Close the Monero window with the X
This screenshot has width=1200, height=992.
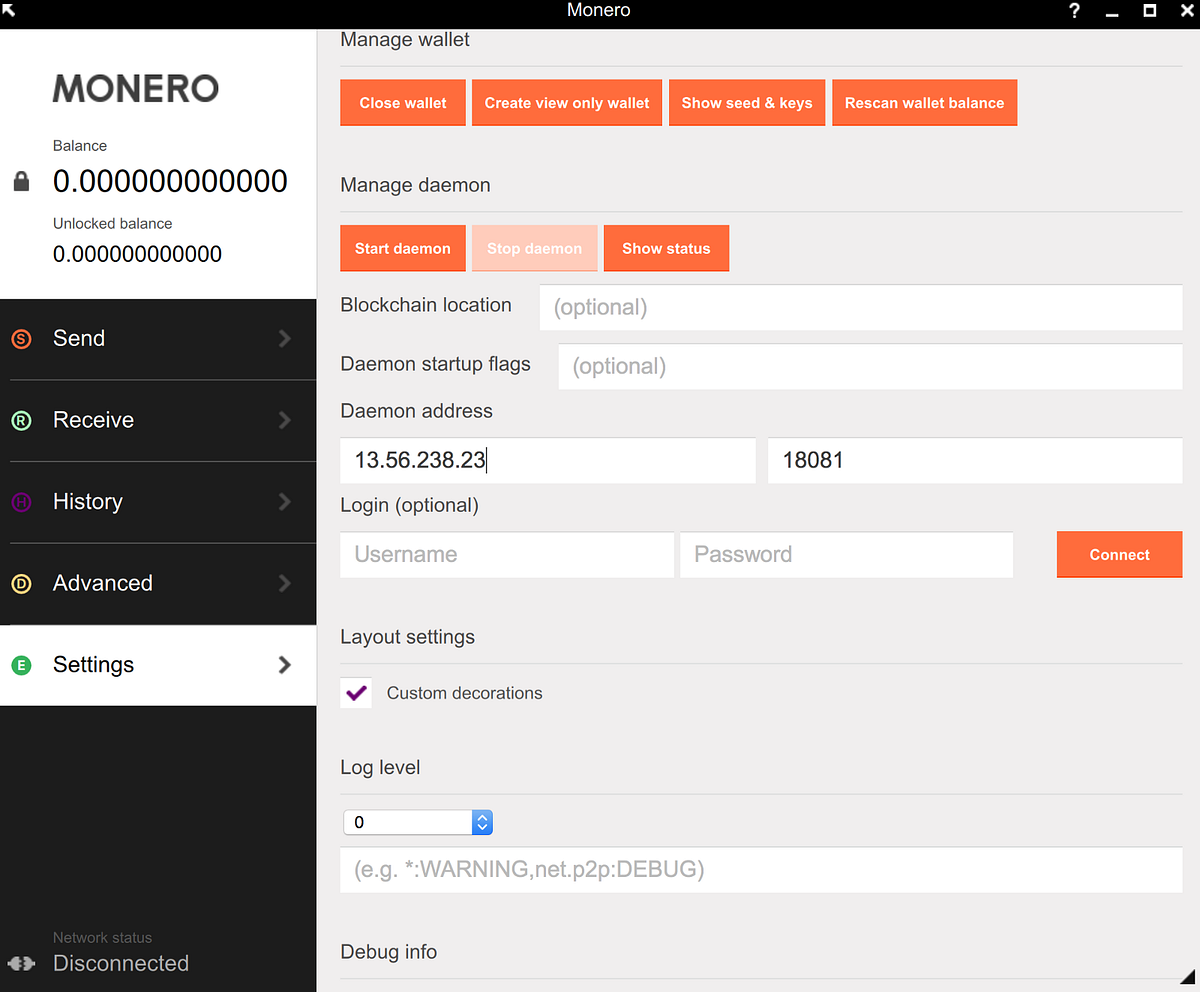(1186, 11)
